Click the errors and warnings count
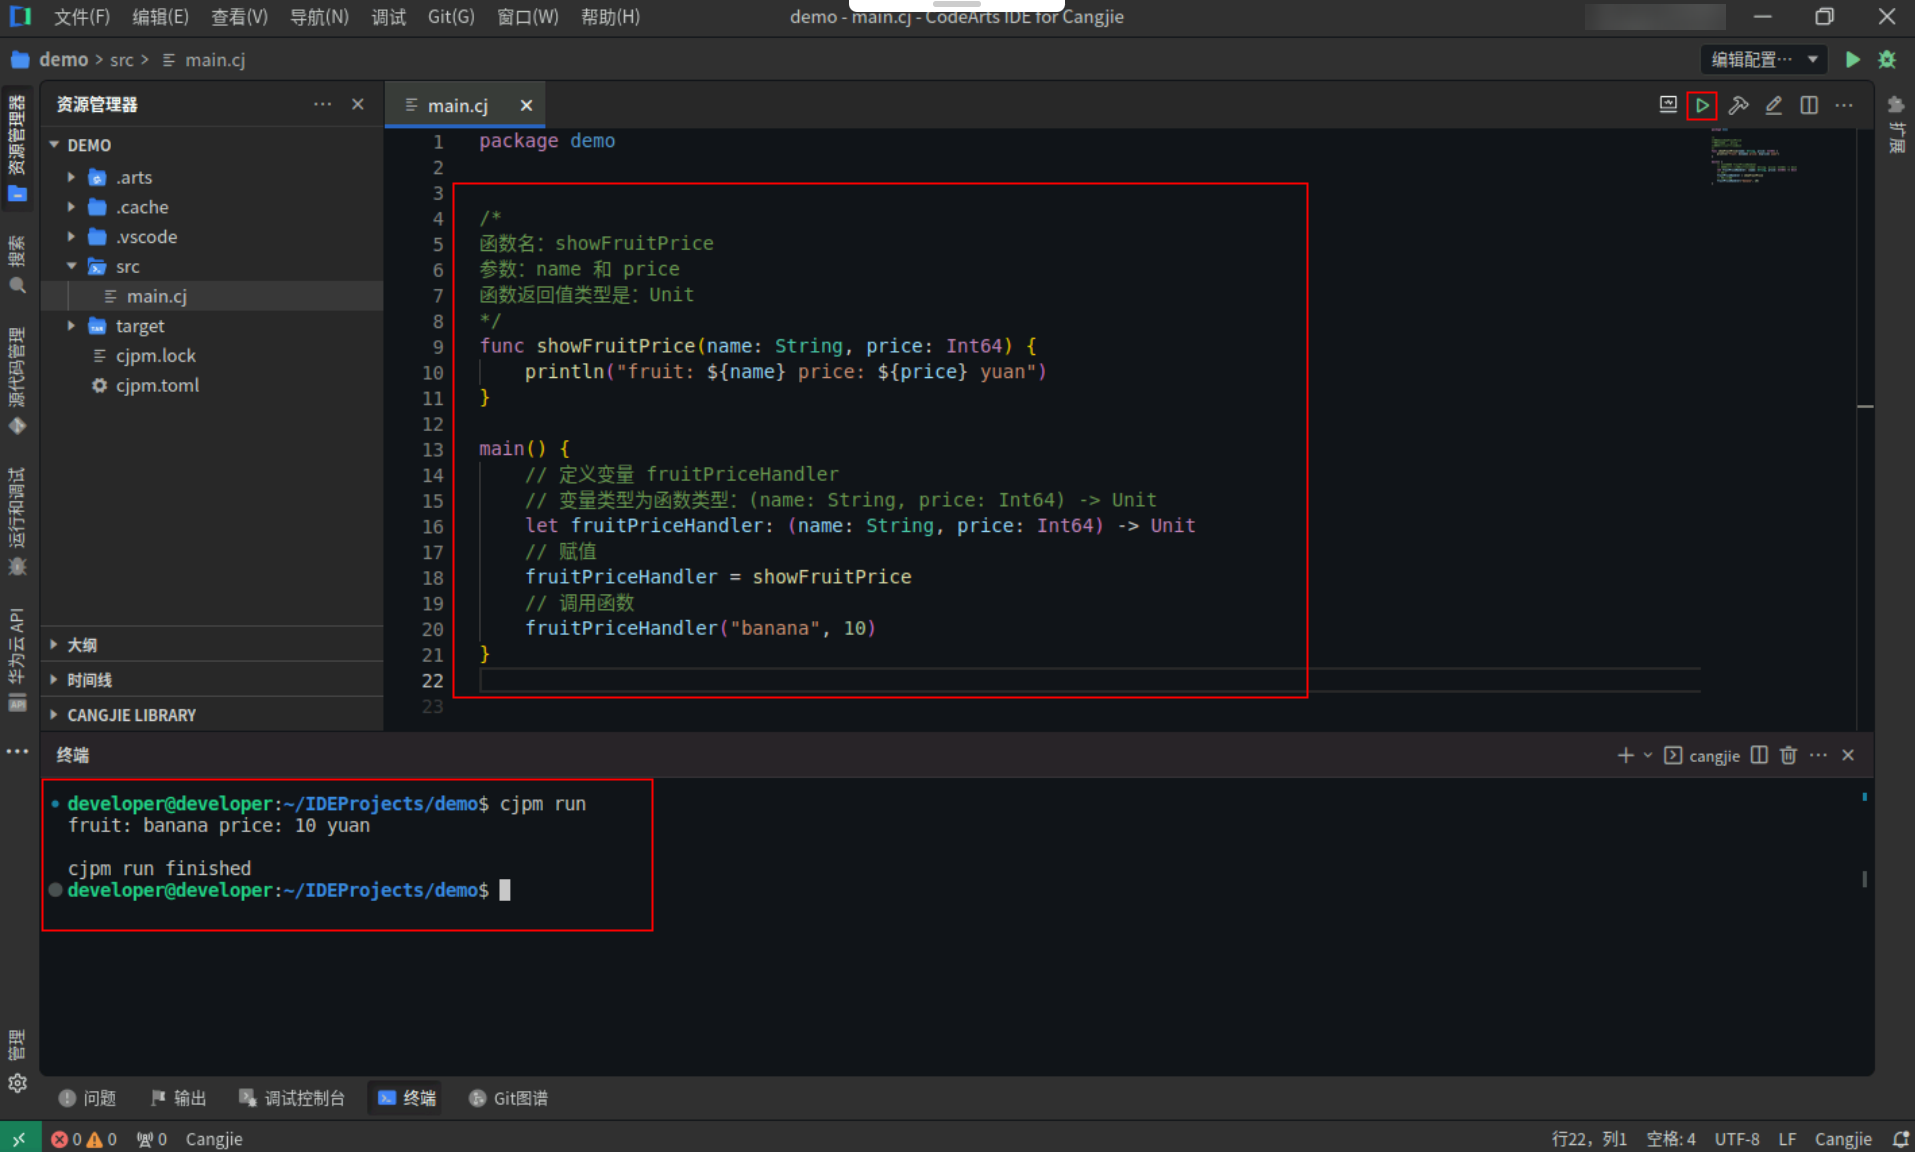 click(x=84, y=1139)
